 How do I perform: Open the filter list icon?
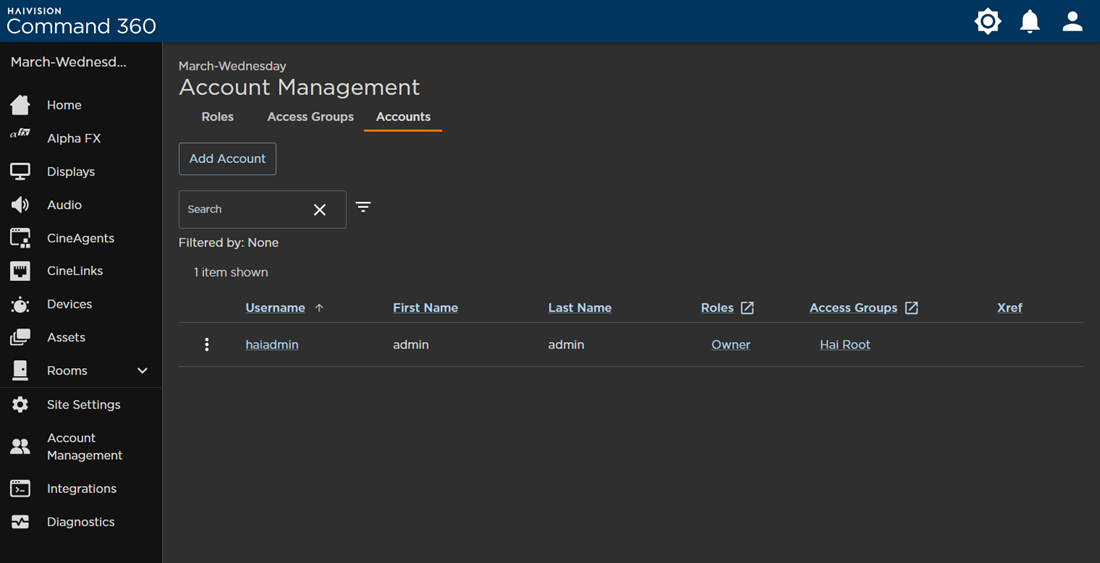[x=363, y=207]
